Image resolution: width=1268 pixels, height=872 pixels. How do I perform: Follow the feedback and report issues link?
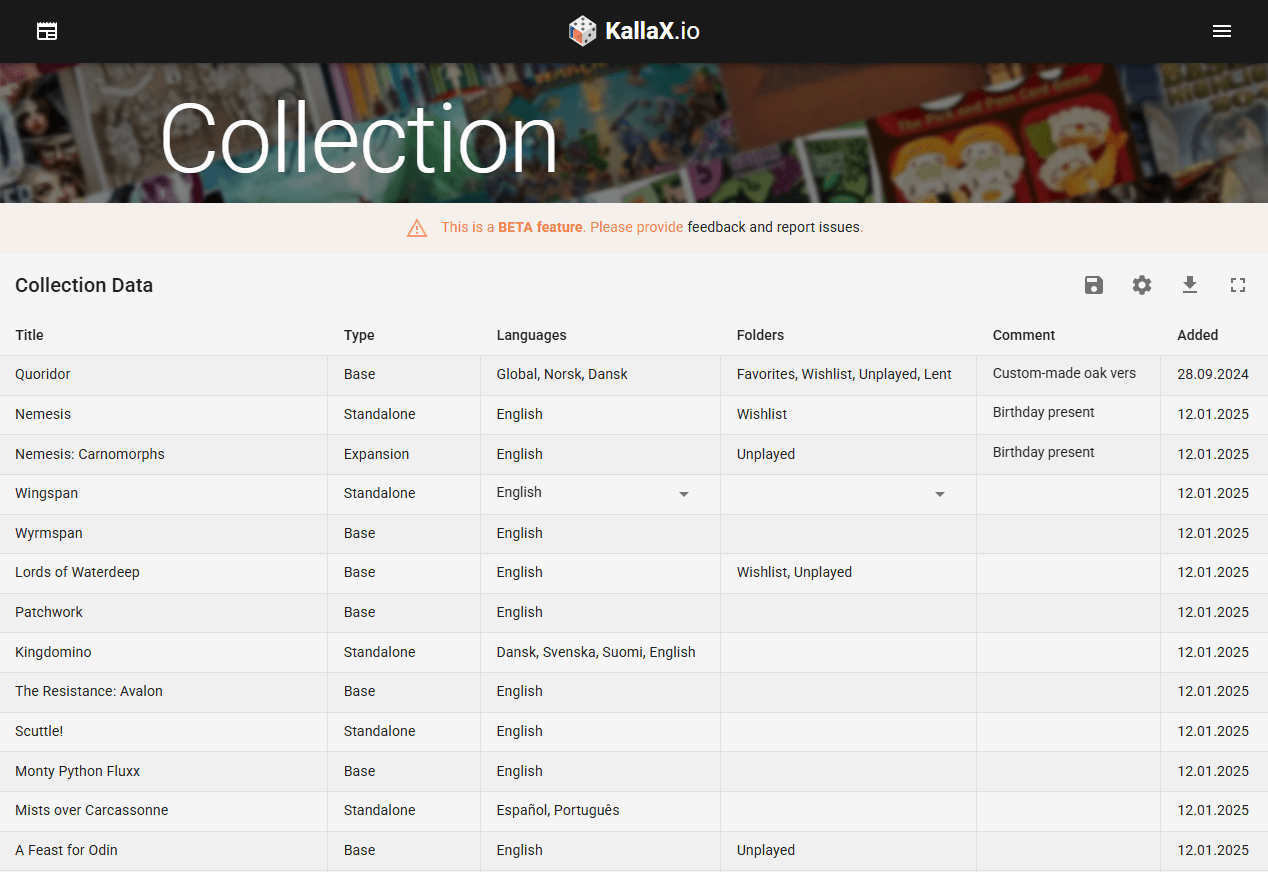click(x=774, y=227)
